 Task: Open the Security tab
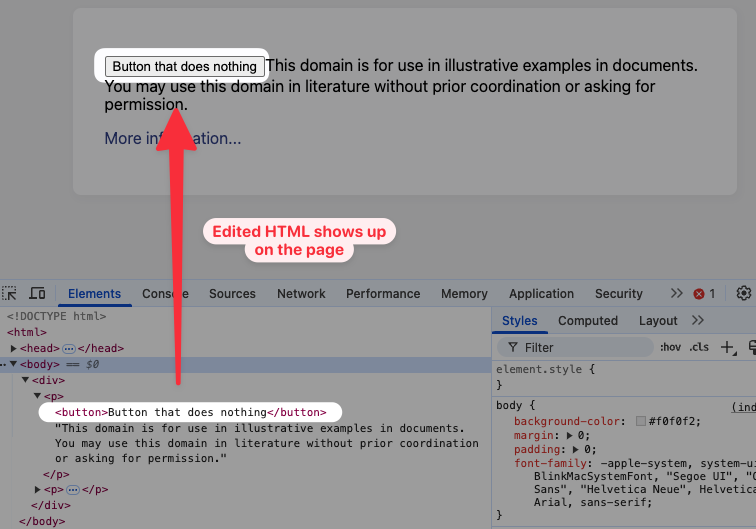click(619, 294)
